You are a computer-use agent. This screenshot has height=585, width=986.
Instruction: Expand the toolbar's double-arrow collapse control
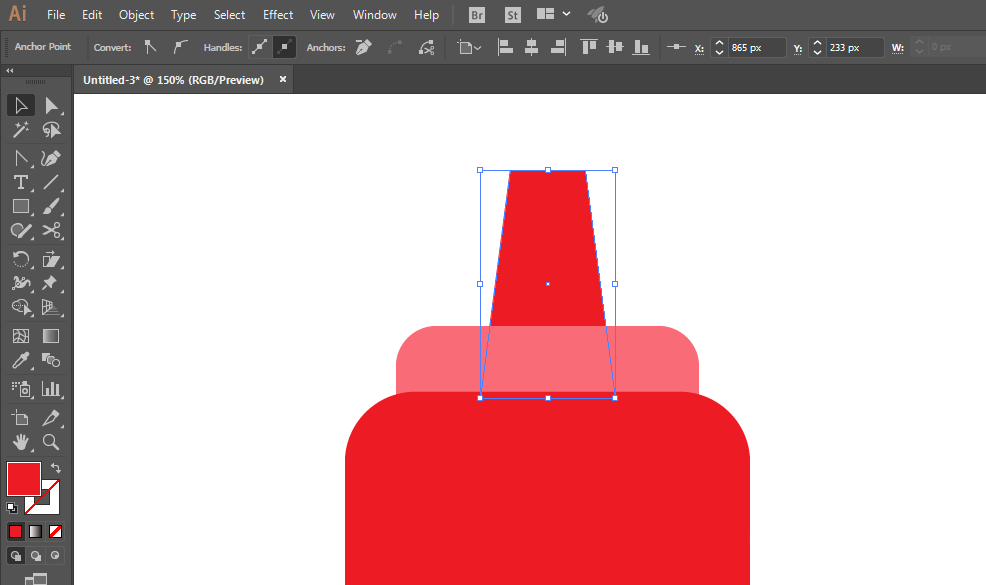tap(10, 71)
